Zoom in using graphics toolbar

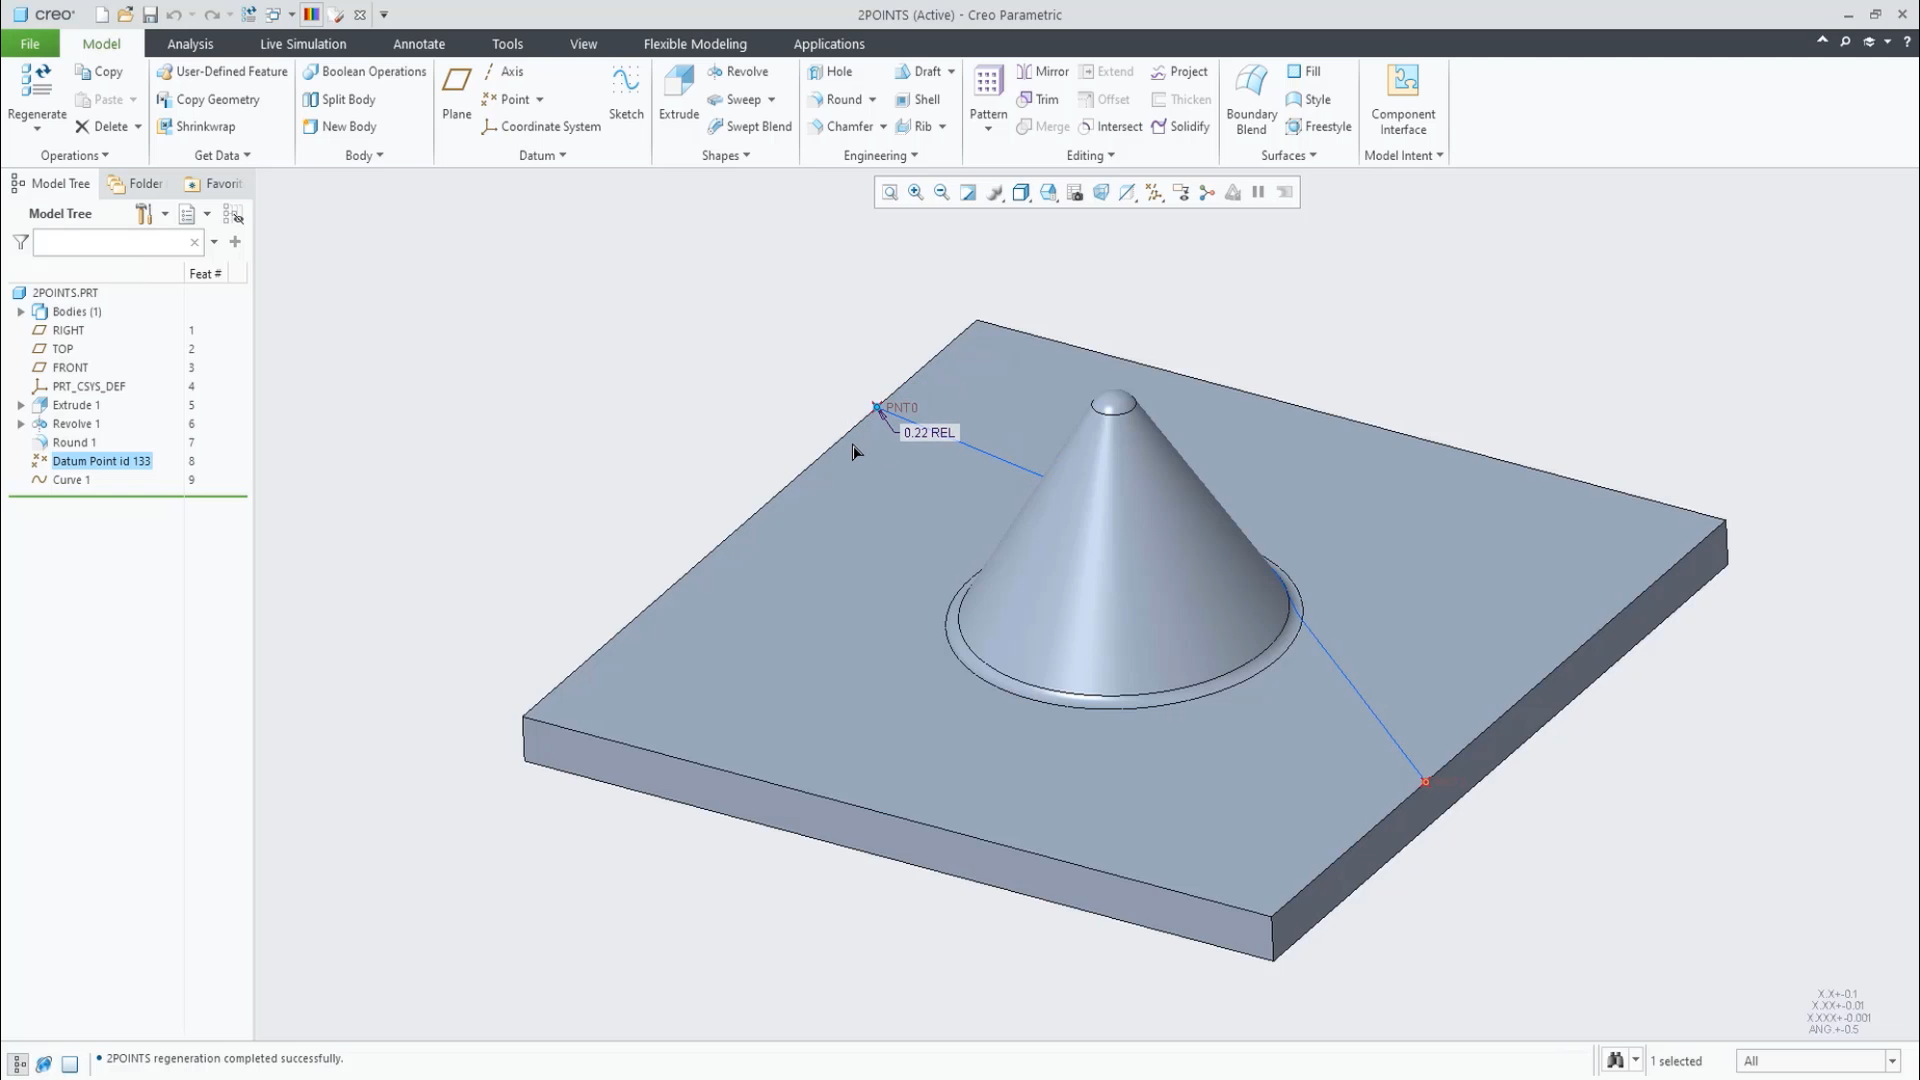916,193
